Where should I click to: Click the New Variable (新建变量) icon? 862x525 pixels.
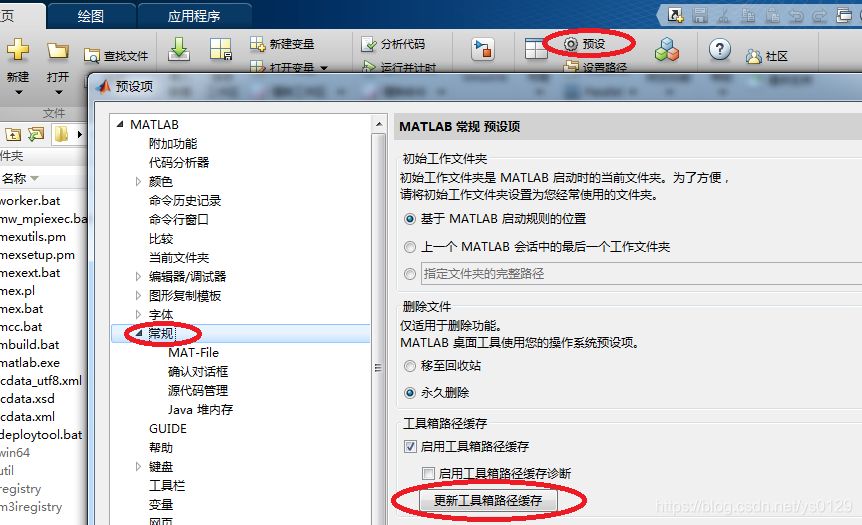tap(257, 43)
